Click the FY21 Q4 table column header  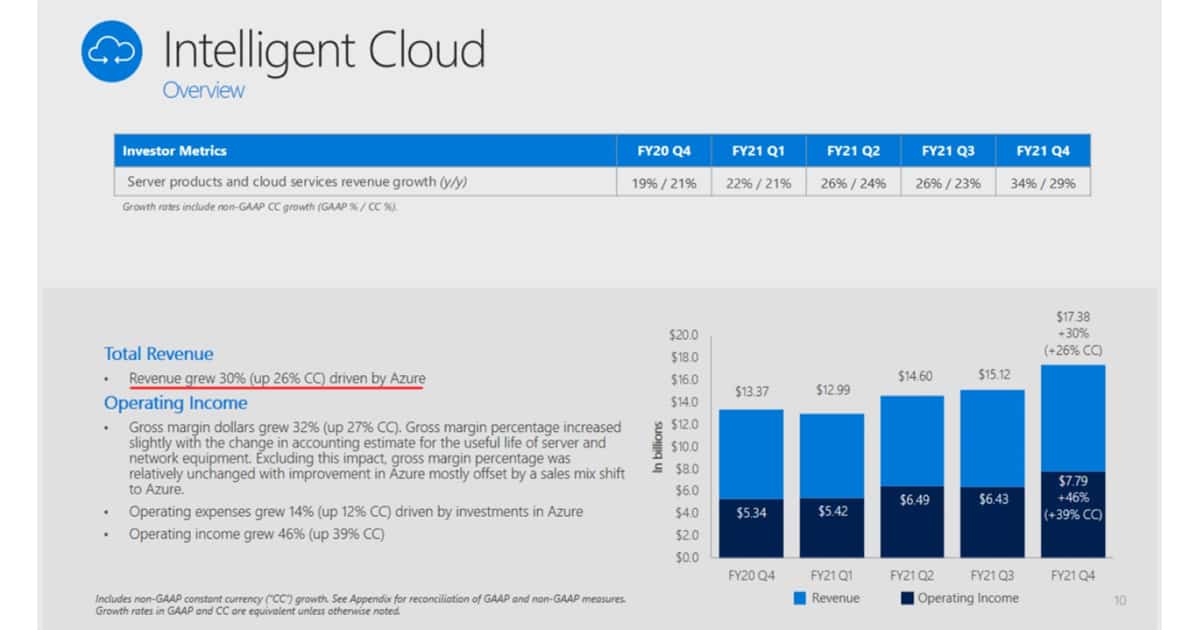coord(1043,151)
